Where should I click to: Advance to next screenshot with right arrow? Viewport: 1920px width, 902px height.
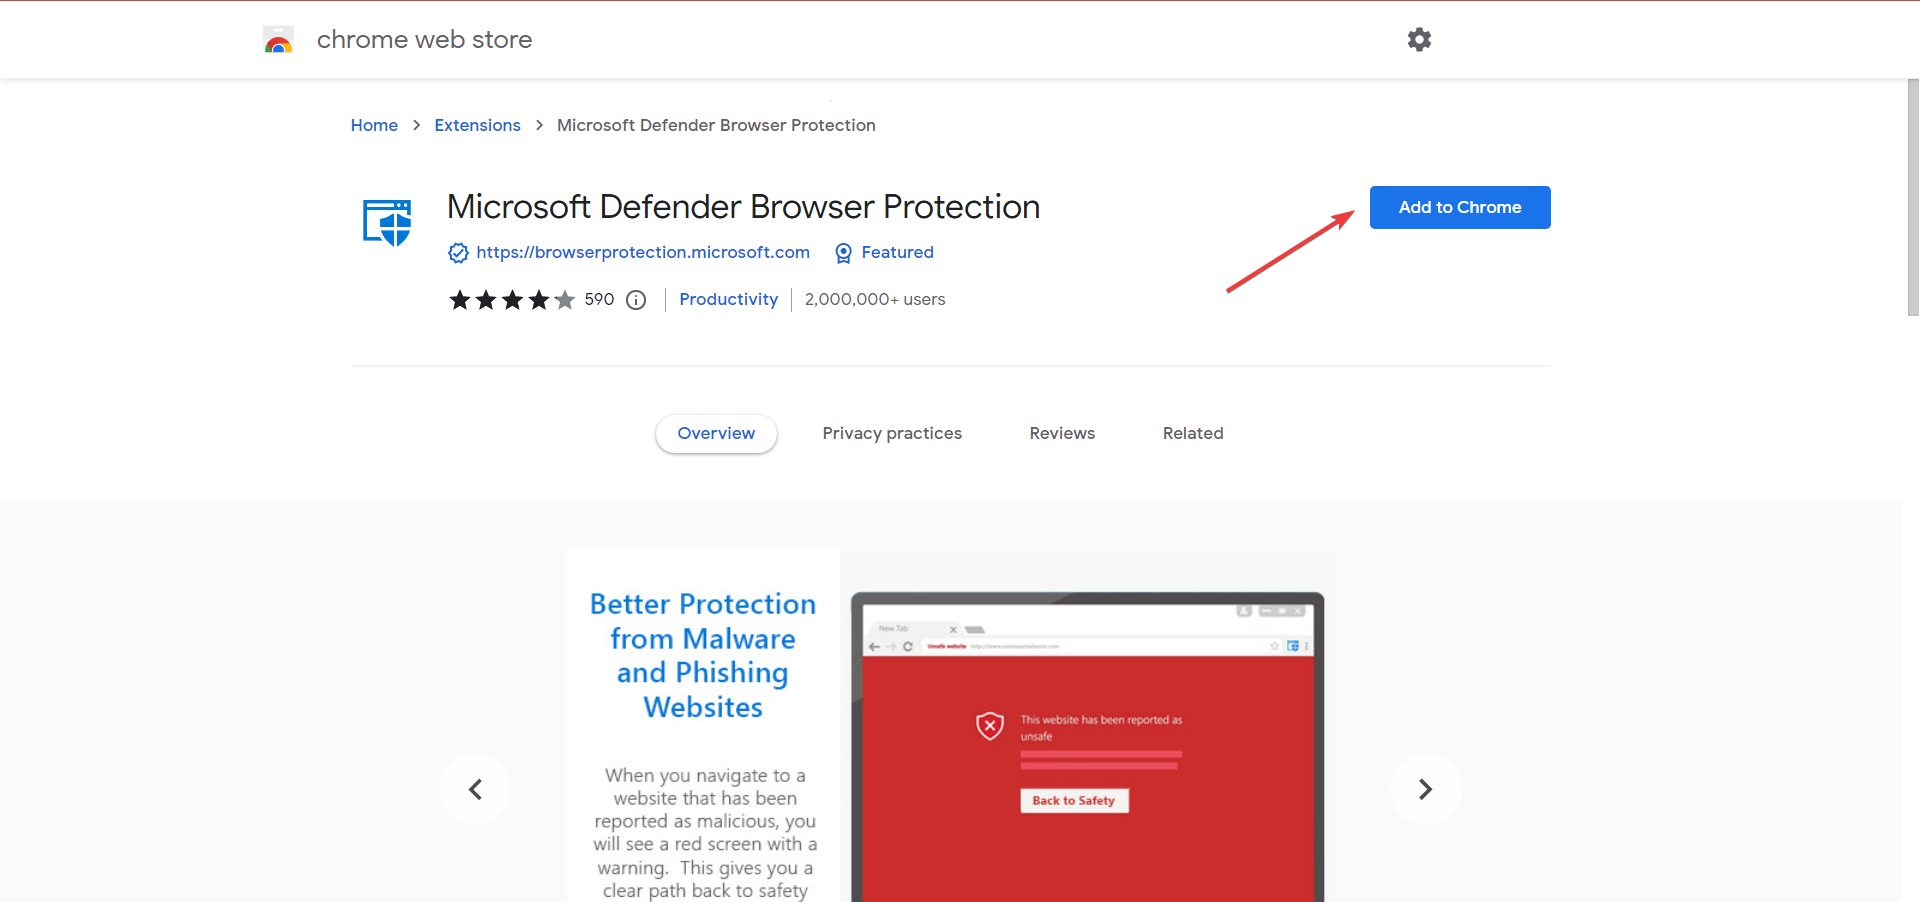(1425, 789)
